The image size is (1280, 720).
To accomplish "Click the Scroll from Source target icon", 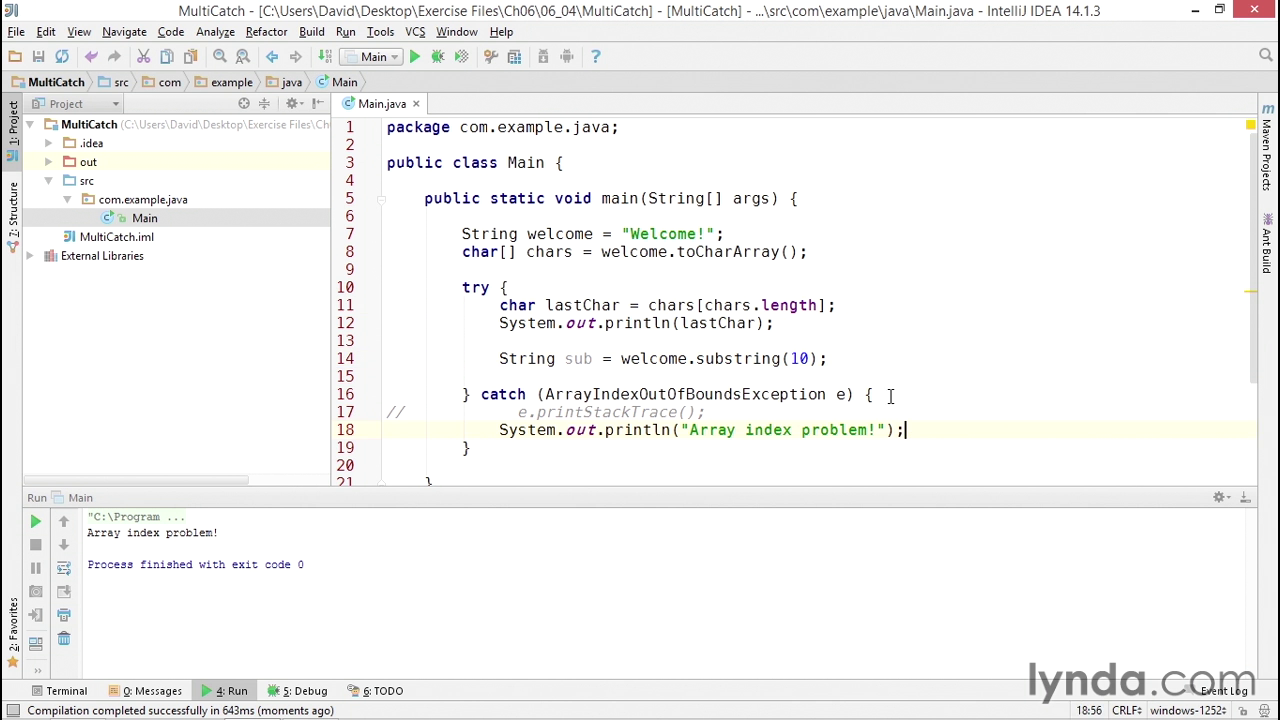I will click(x=244, y=104).
